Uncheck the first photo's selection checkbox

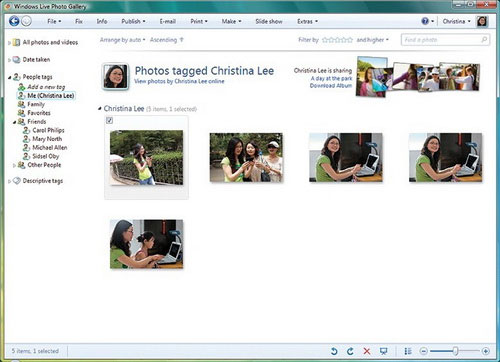(x=109, y=120)
